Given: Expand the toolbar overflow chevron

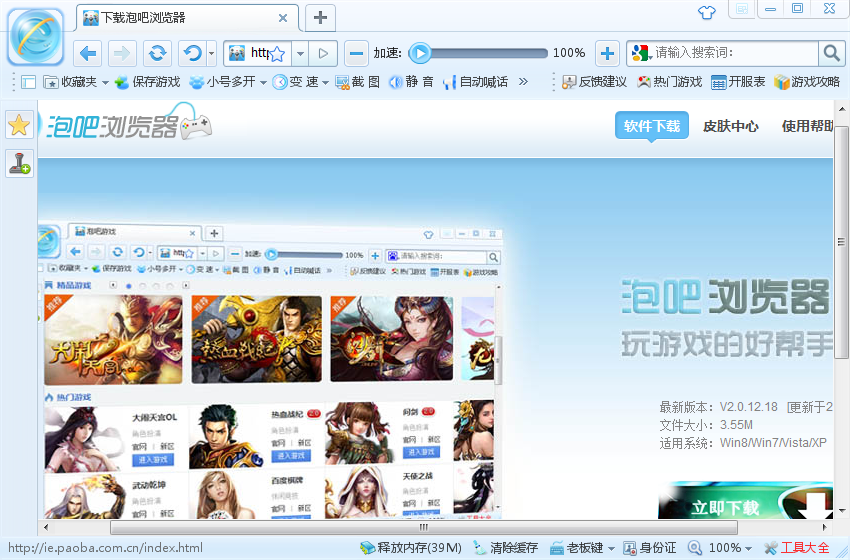Looking at the screenshot, I should click(x=523, y=82).
